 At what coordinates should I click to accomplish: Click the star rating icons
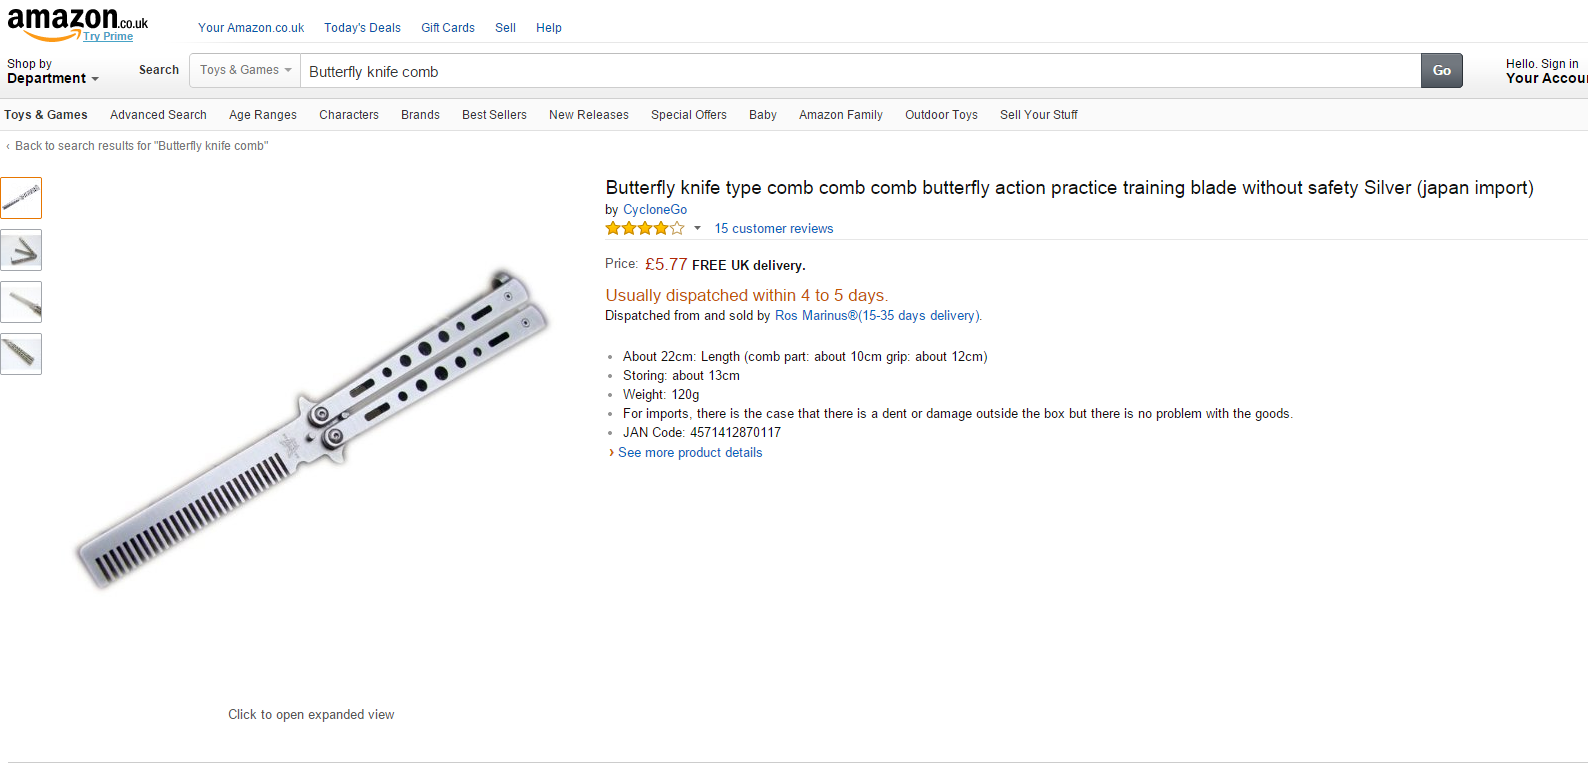click(x=645, y=229)
